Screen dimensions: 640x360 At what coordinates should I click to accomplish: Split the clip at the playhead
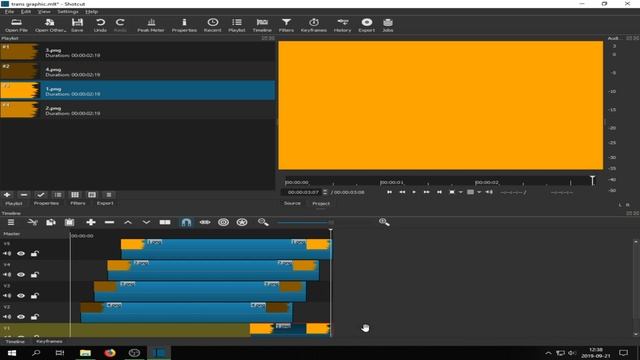[165, 222]
